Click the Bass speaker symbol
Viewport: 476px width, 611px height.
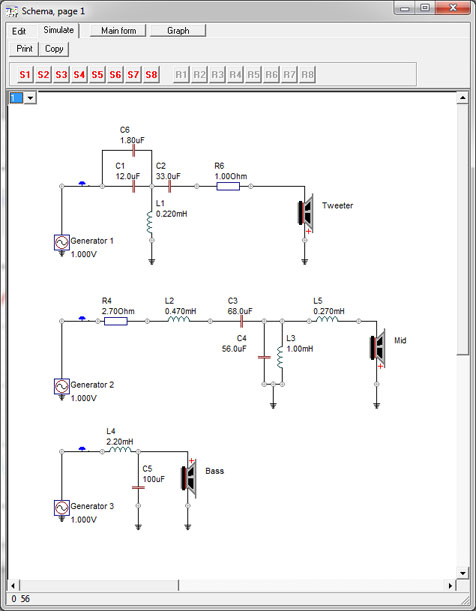189,479
